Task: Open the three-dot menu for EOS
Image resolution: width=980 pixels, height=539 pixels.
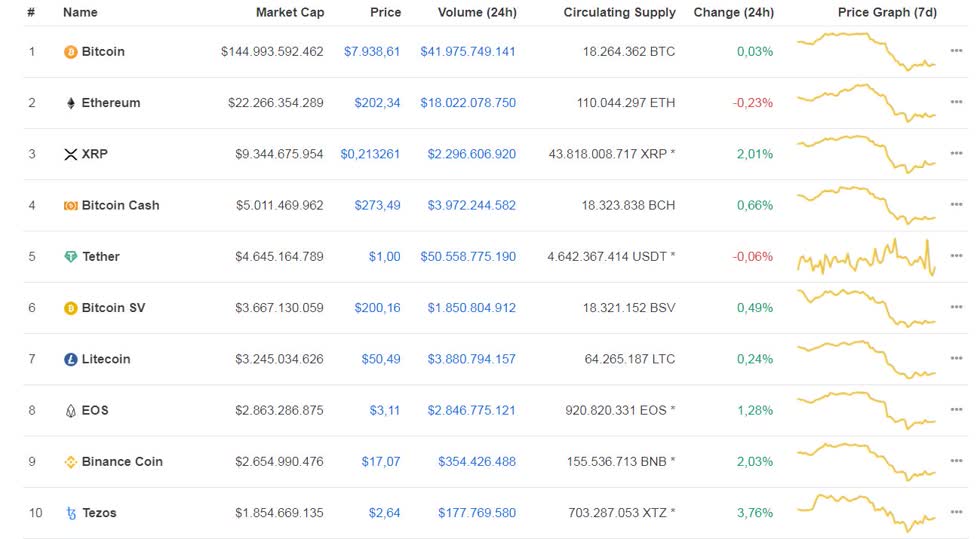Action: [x=956, y=410]
